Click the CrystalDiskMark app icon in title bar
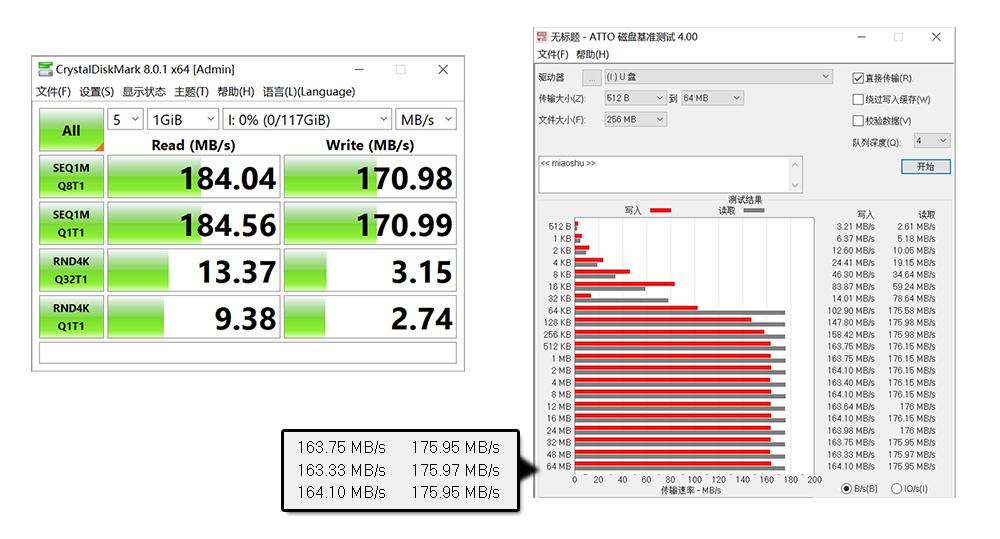Viewport: 1000px width, 539px height. point(45,69)
